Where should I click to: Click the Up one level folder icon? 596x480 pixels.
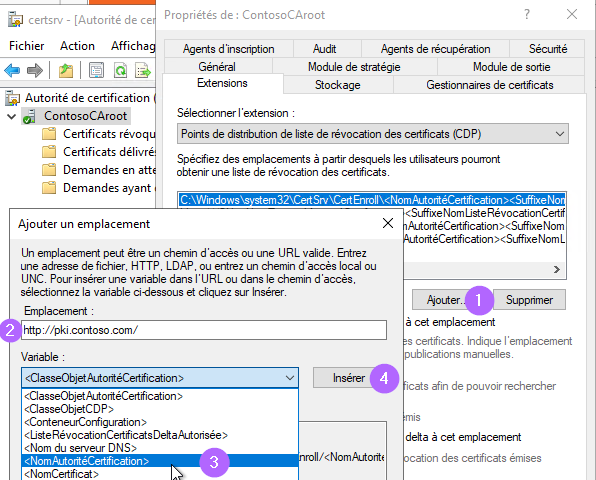pos(66,71)
